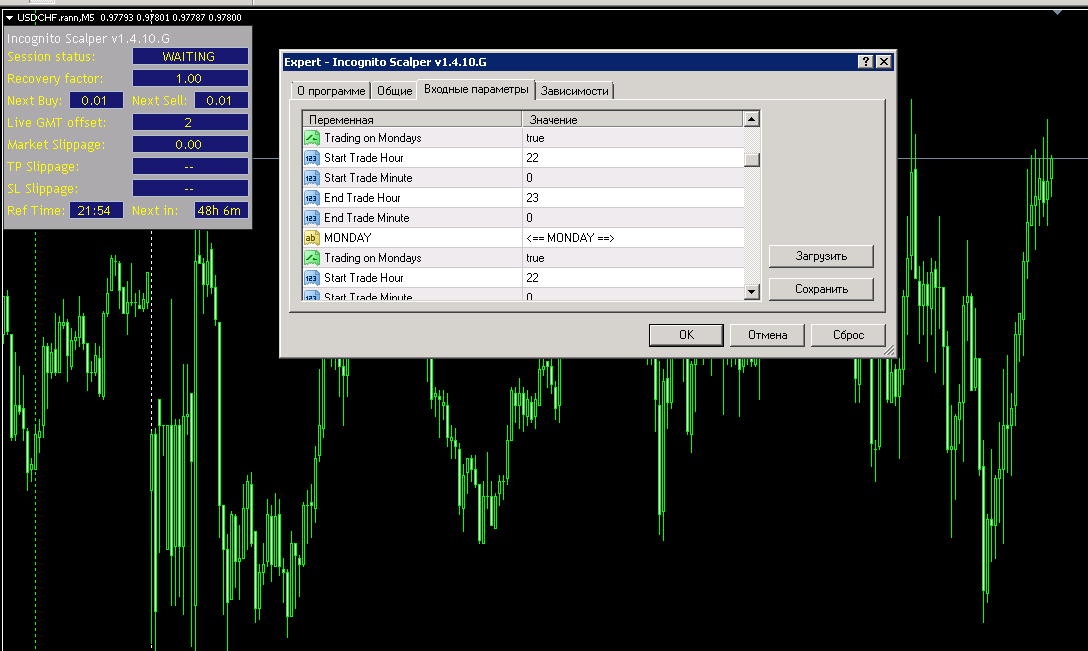Open the Зависимости tab
The width and height of the screenshot is (1088, 651).
[575, 91]
